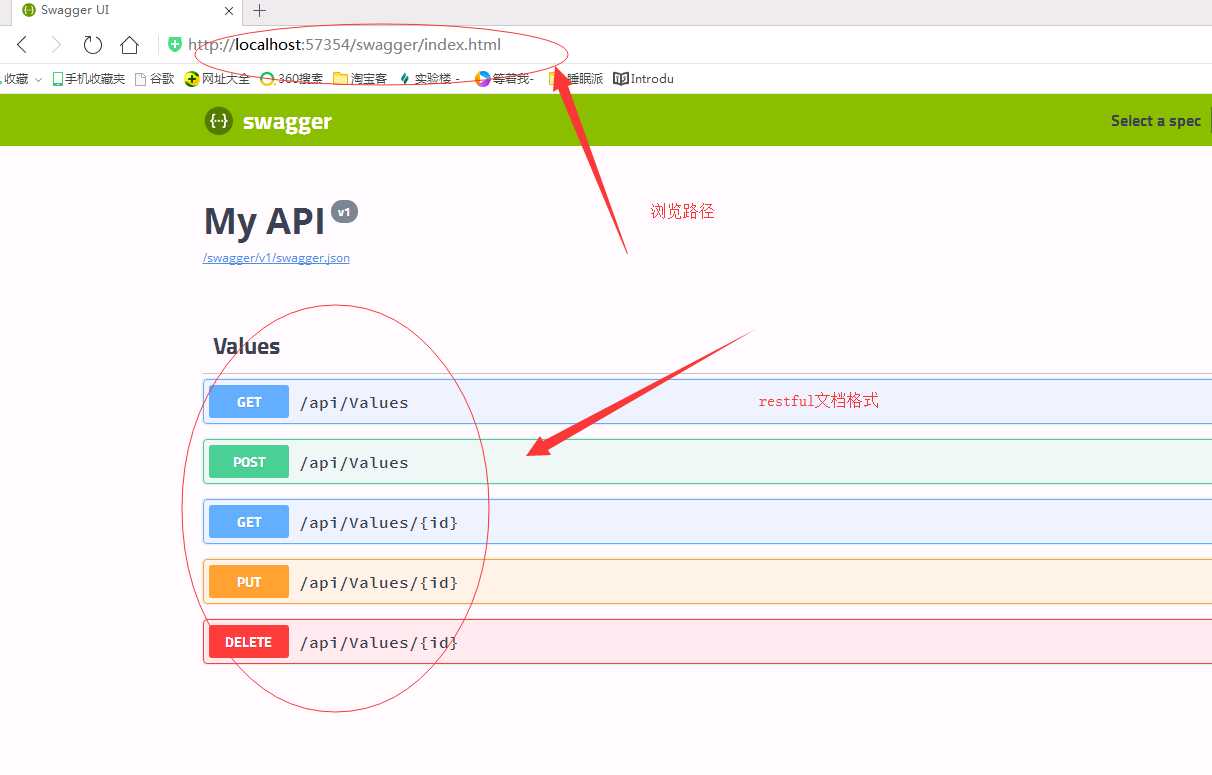Viewport: 1212px width, 775px height.
Task: Expand the POST /api/Values operation
Action: [x=707, y=462]
